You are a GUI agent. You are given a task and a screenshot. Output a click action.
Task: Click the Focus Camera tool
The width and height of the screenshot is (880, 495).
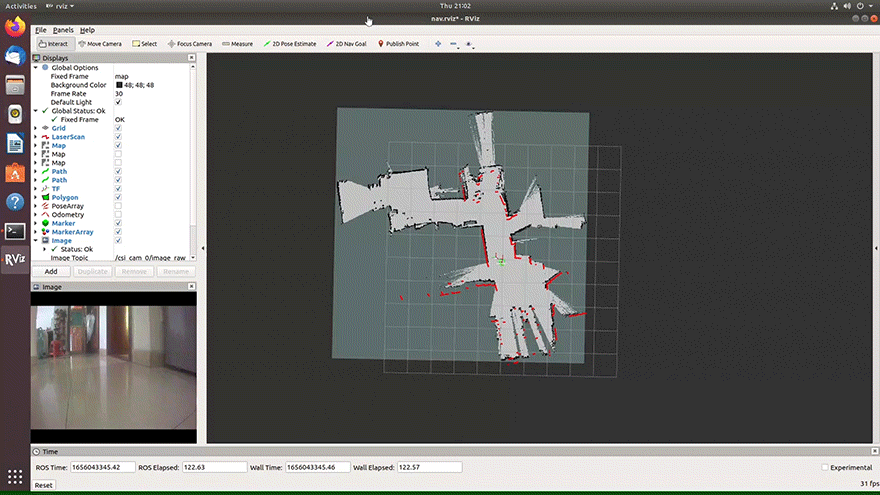[x=191, y=44]
